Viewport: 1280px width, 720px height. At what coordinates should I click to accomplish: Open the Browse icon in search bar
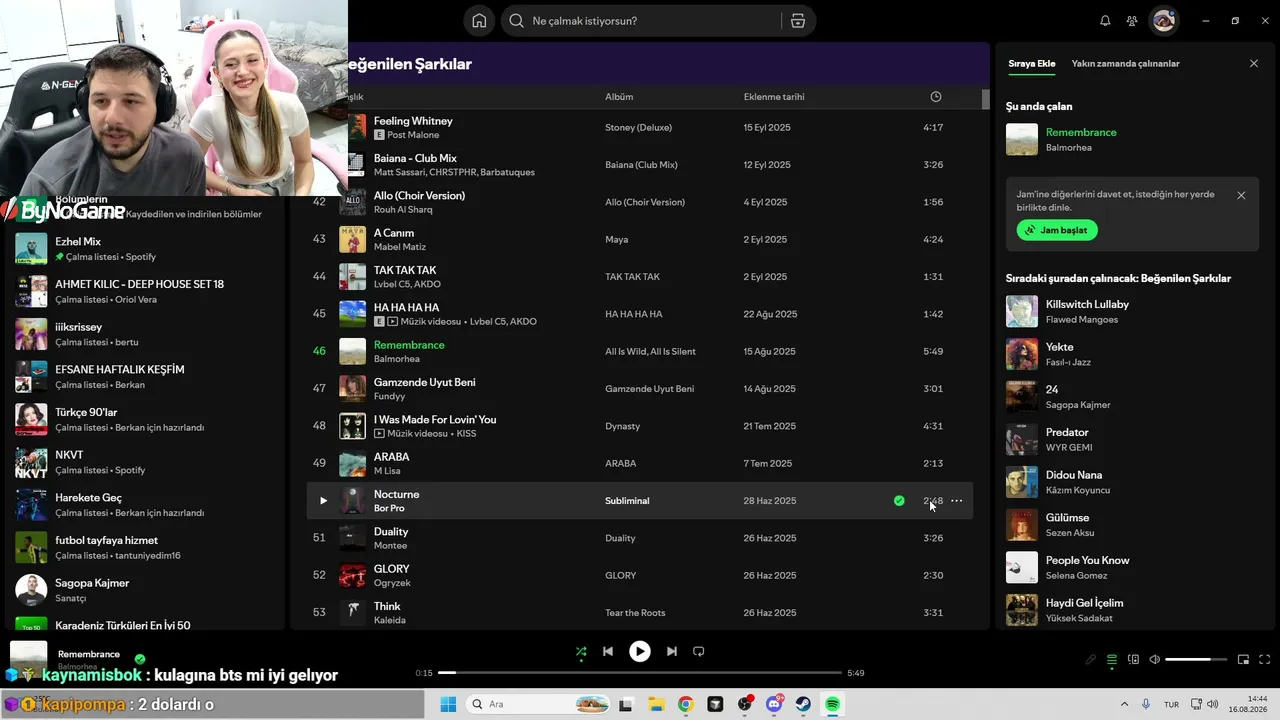point(797,21)
